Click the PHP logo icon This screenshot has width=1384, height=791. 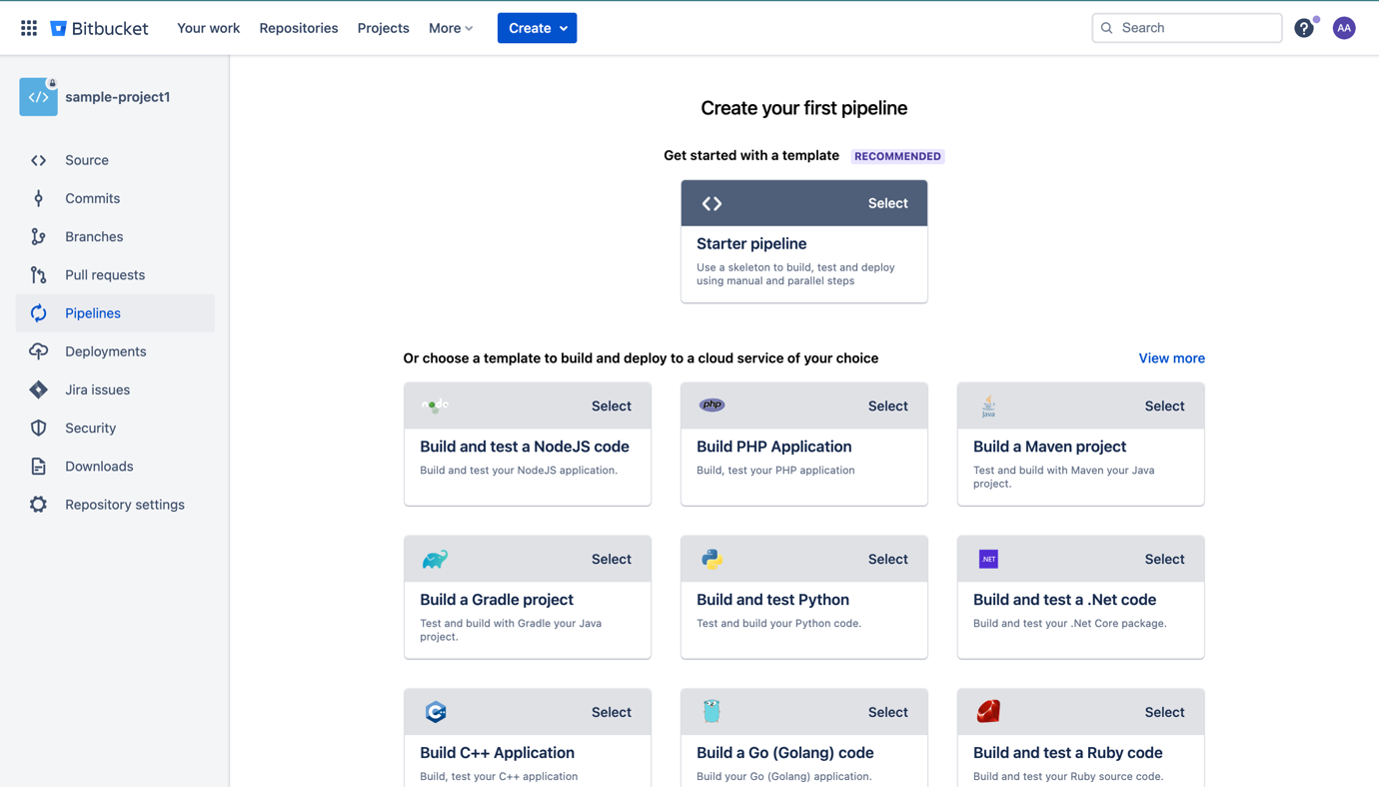[x=712, y=405]
